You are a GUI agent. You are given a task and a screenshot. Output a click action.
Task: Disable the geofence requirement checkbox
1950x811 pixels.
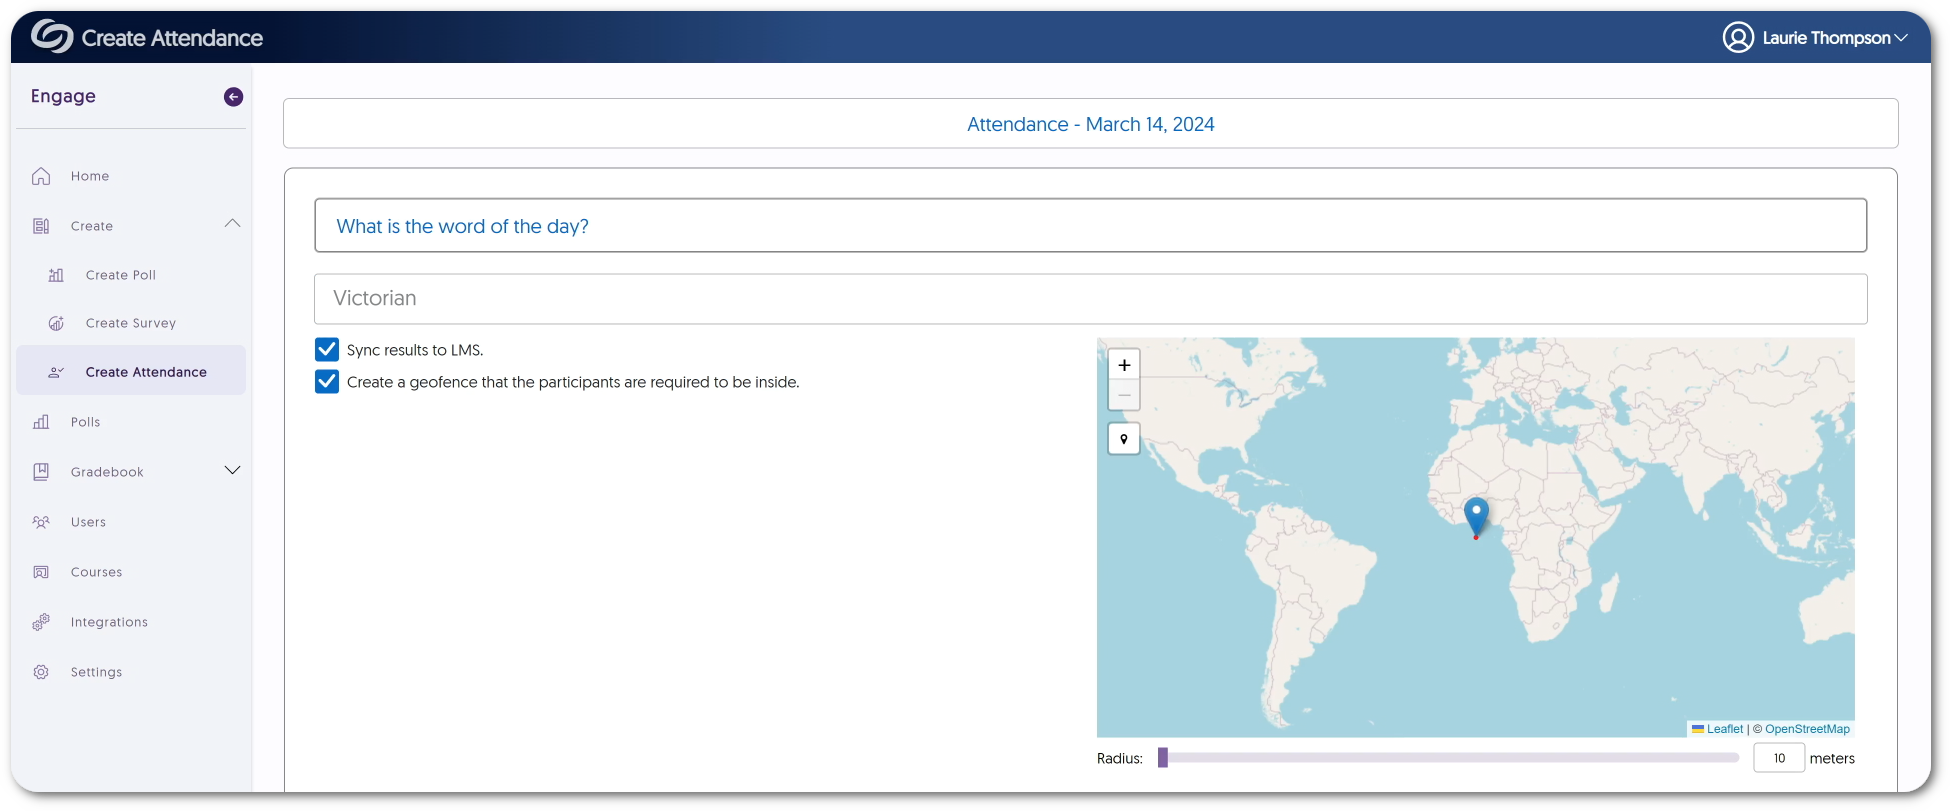click(x=327, y=382)
